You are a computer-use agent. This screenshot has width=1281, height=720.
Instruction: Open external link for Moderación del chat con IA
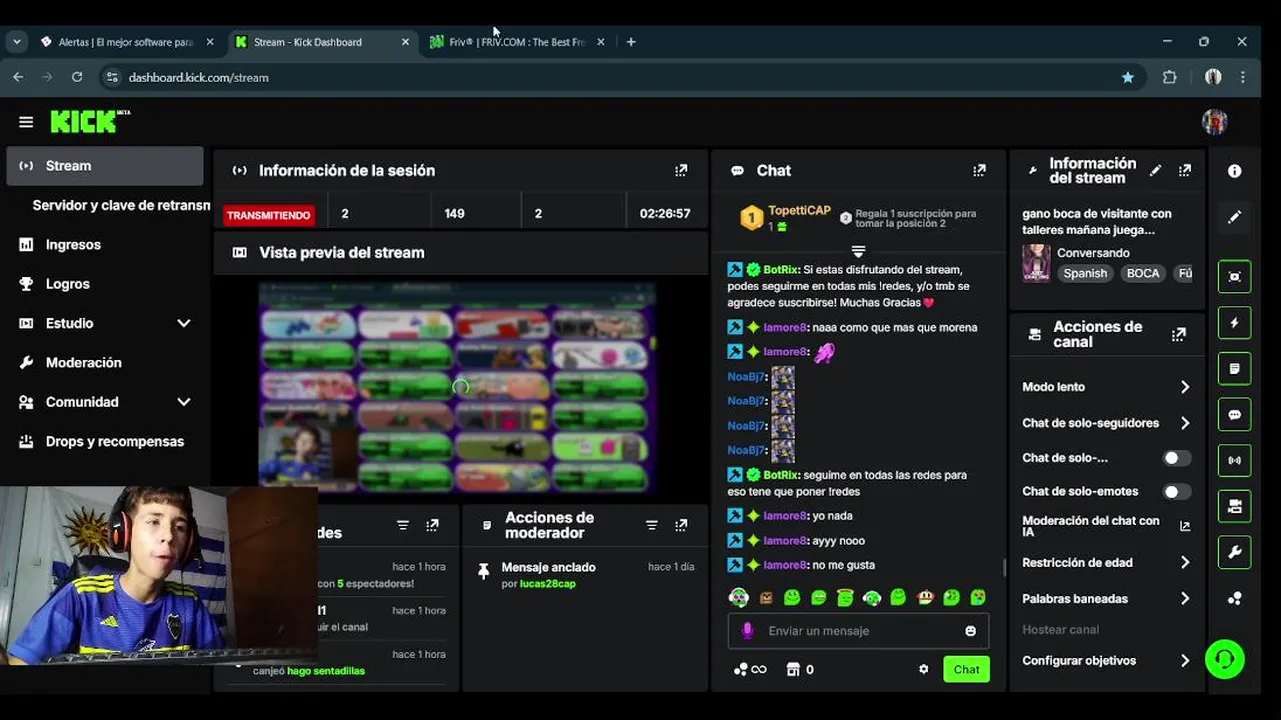coord(1185,526)
